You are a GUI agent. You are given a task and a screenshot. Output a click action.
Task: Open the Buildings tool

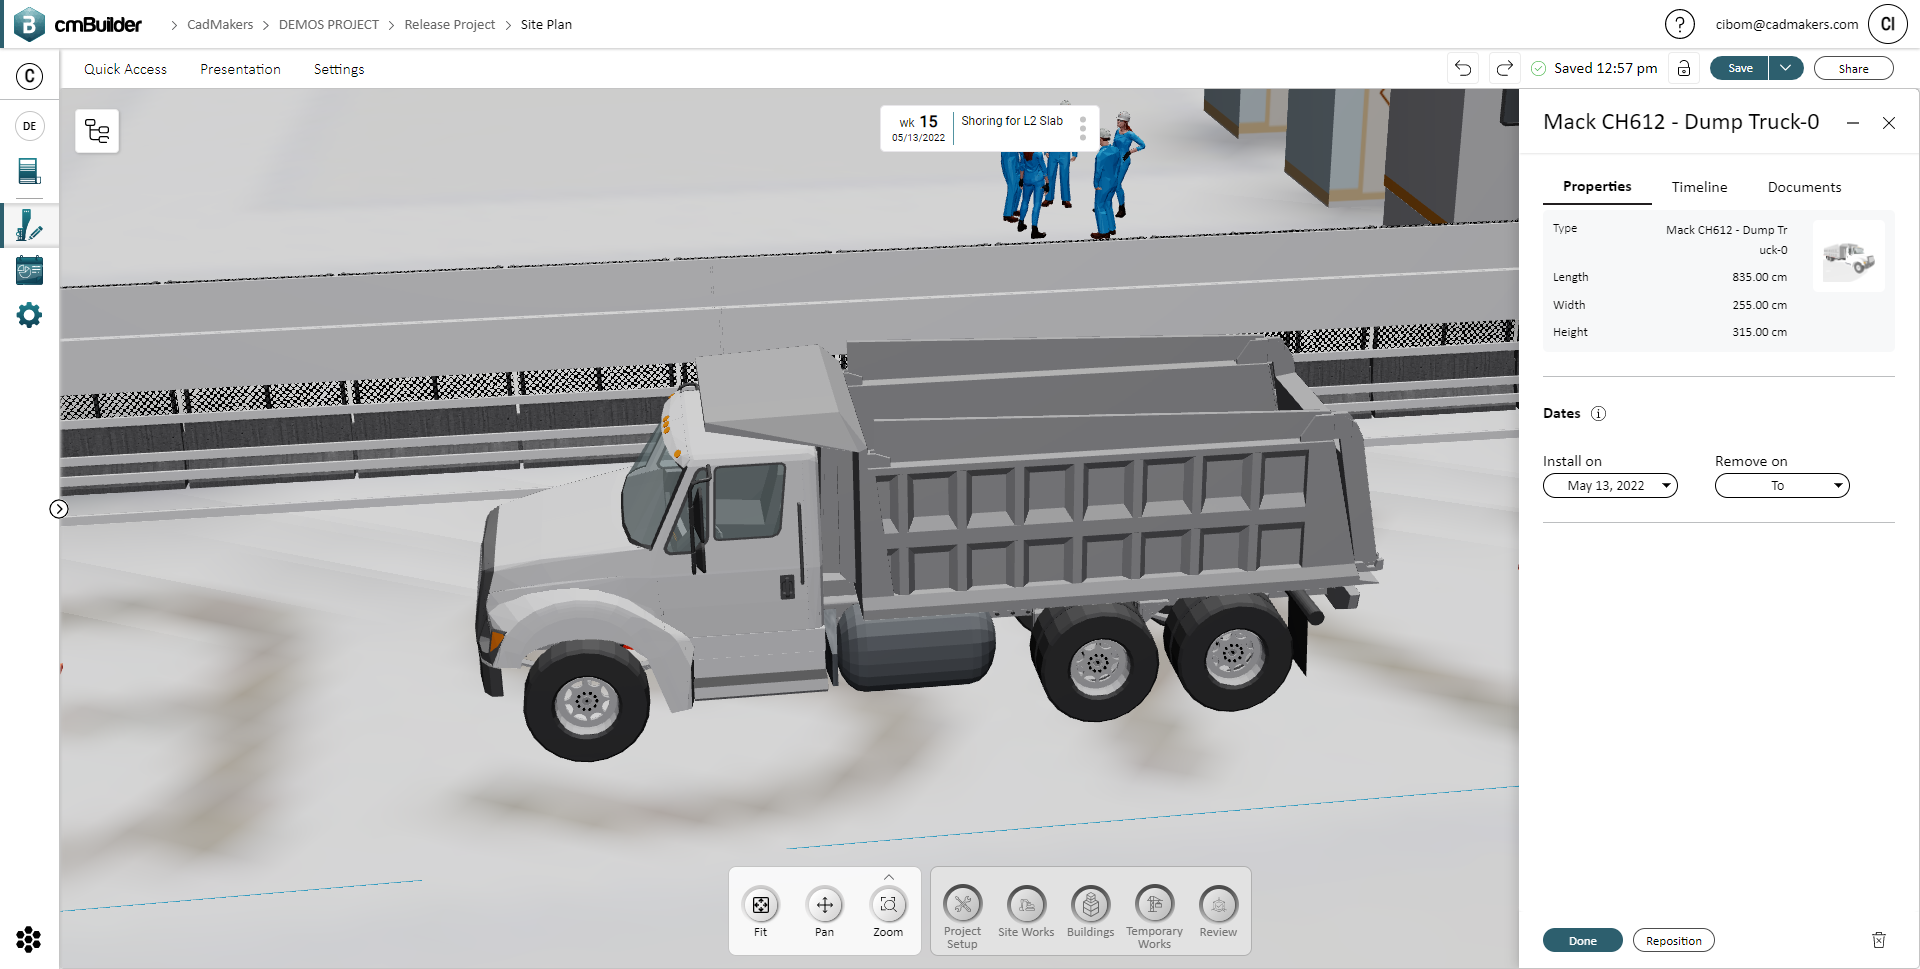(1090, 911)
